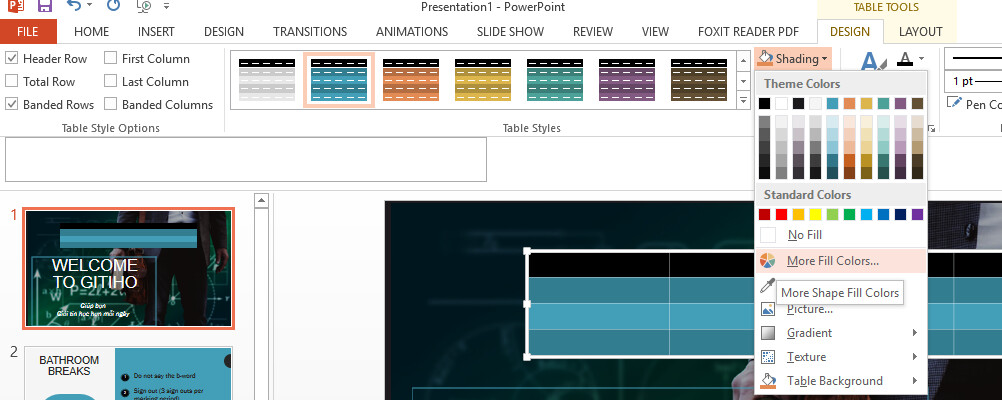Select the Bathroom Breaks slide thumbnail
The image size is (1002, 400).
(x=128, y=373)
